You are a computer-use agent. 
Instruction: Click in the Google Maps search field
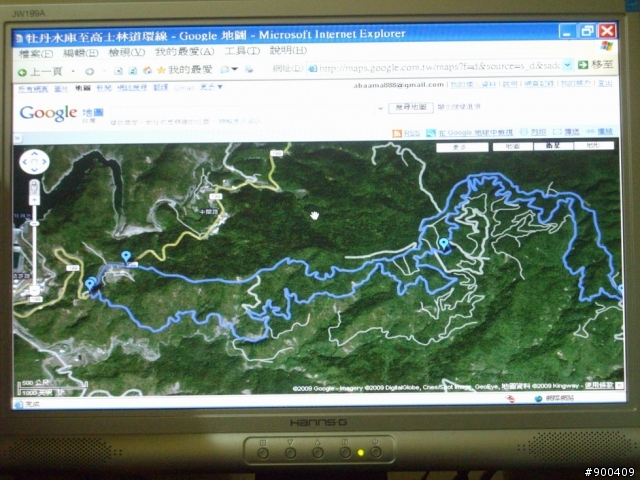(242, 110)
